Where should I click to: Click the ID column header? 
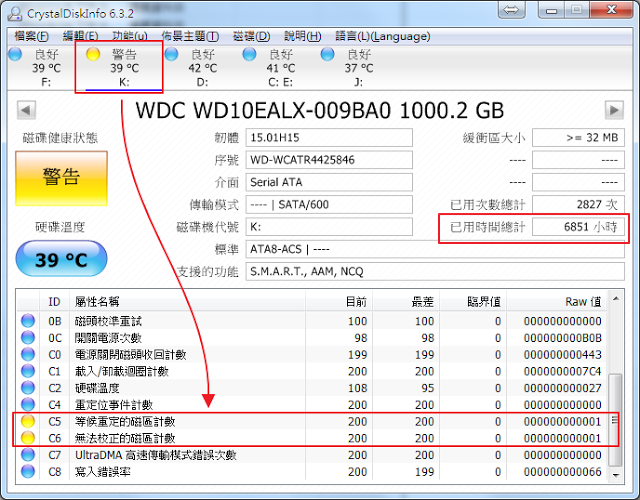tap(54, 302)
